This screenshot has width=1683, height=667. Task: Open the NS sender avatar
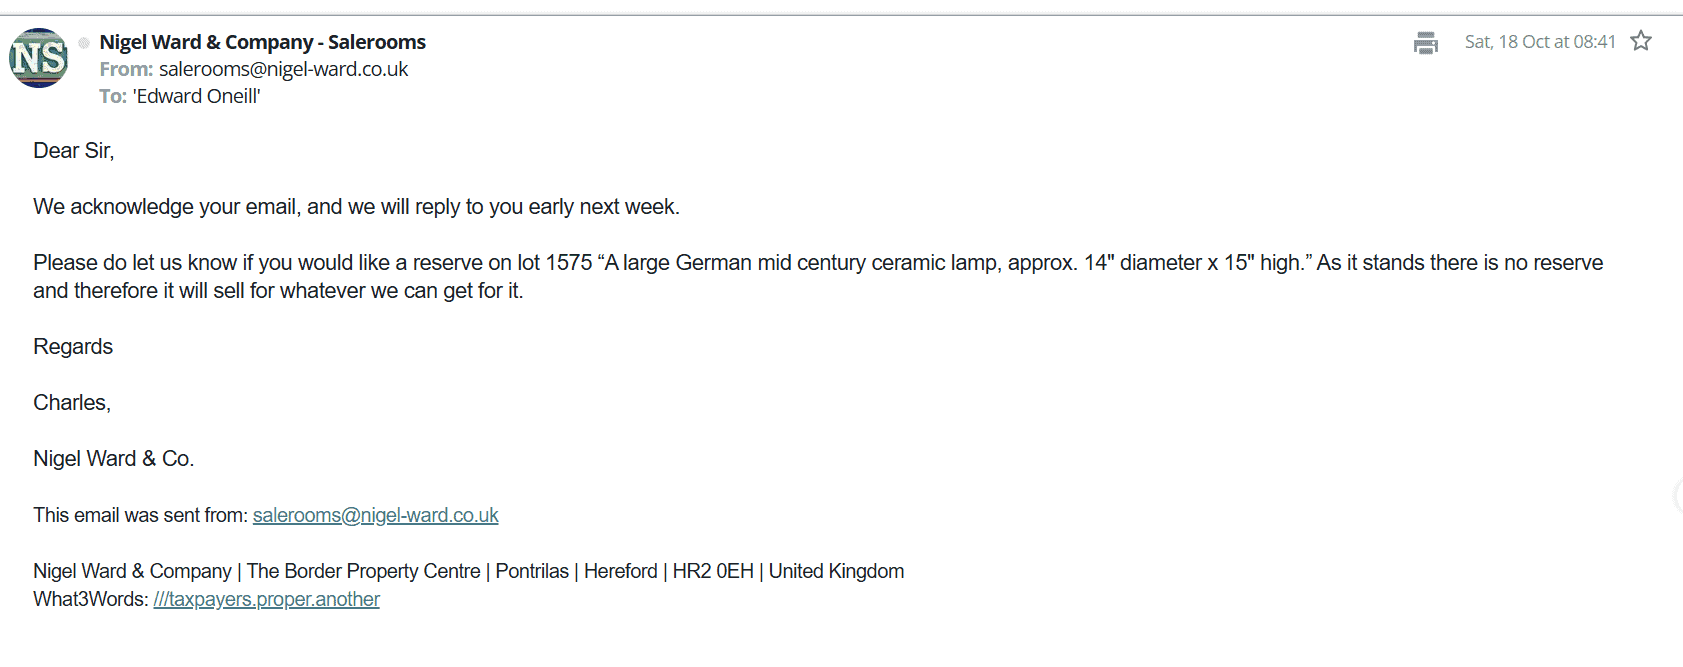pos(39,58)
